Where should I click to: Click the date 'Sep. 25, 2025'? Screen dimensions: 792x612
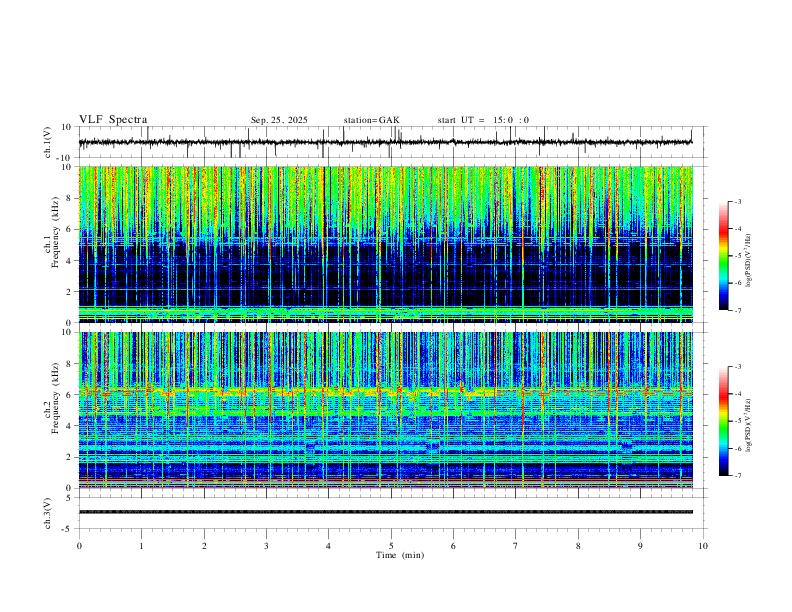[279, 120]
